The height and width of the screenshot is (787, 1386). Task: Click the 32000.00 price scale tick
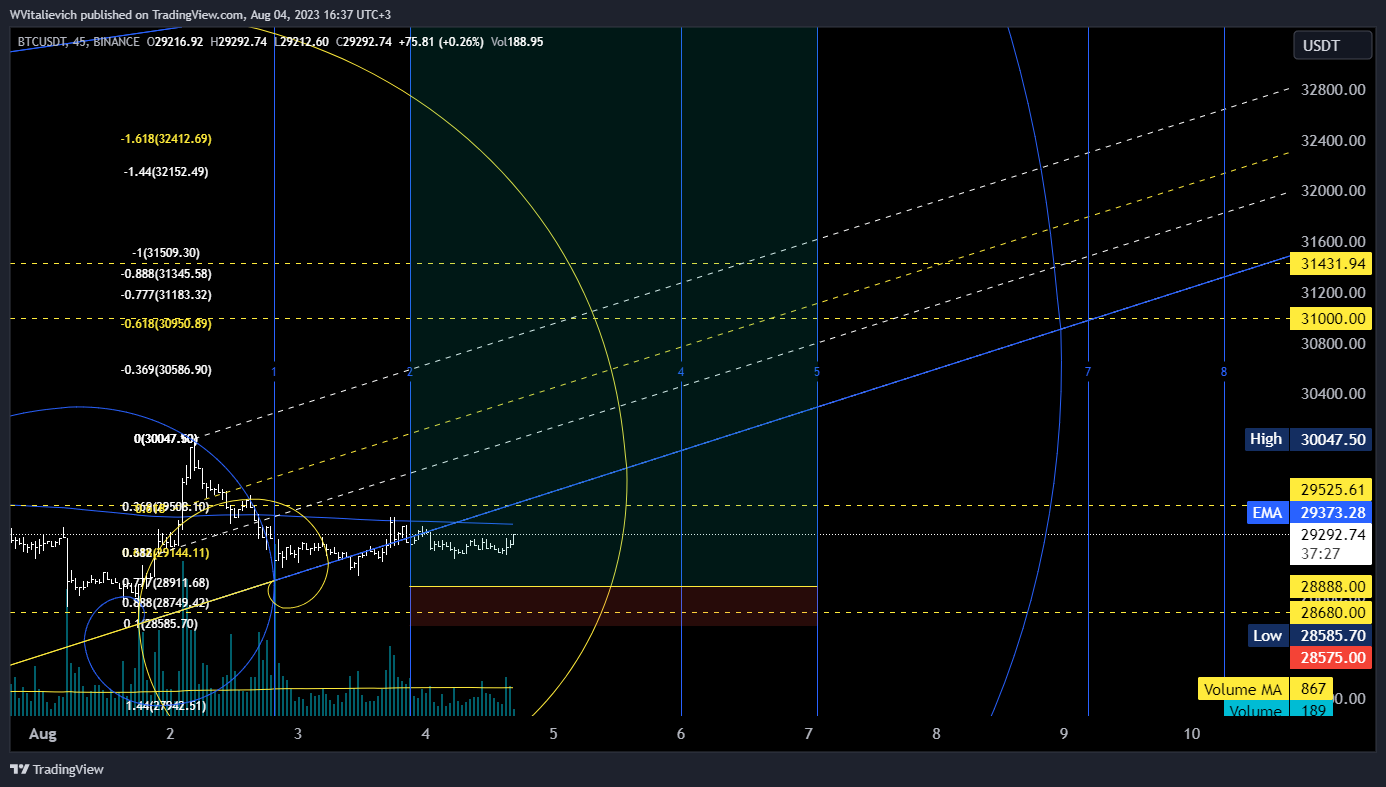(x=1333, y=191)
